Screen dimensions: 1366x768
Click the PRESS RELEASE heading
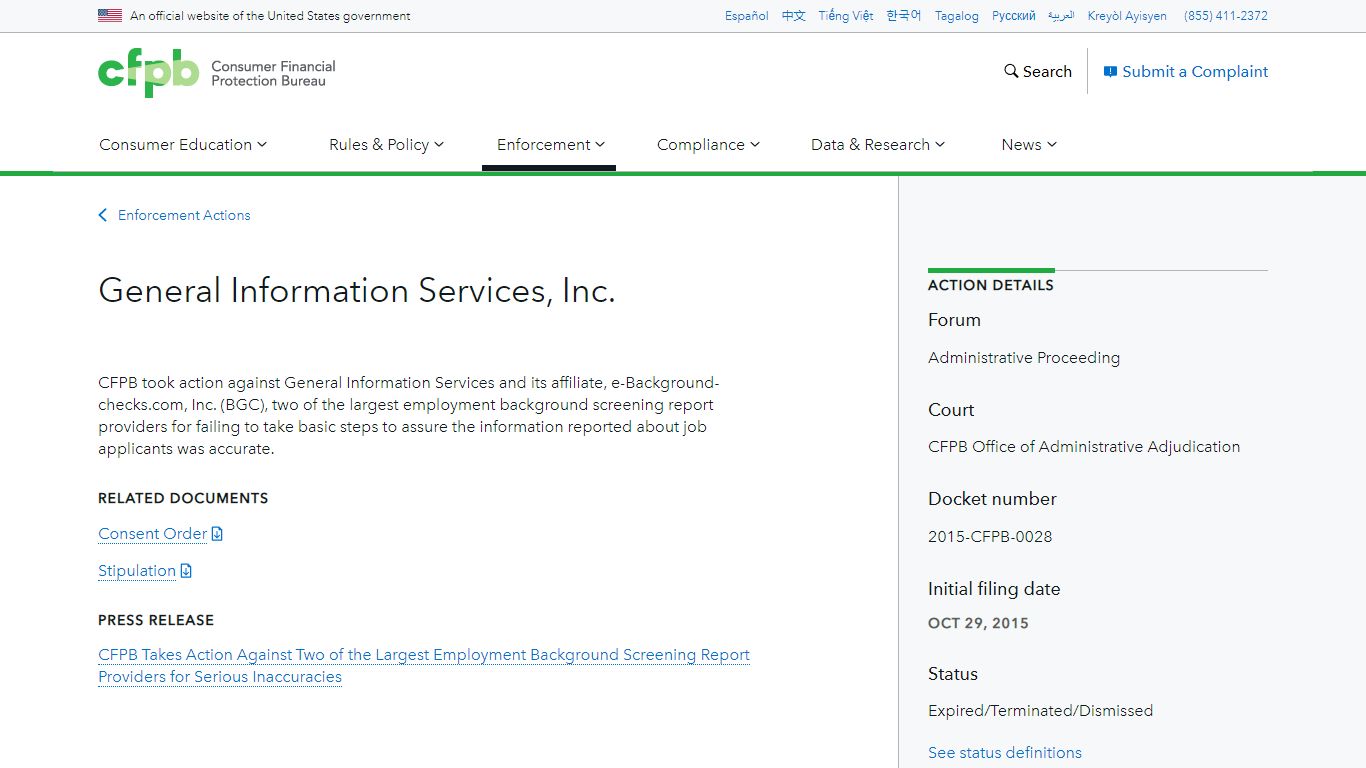tap(156, 620)
